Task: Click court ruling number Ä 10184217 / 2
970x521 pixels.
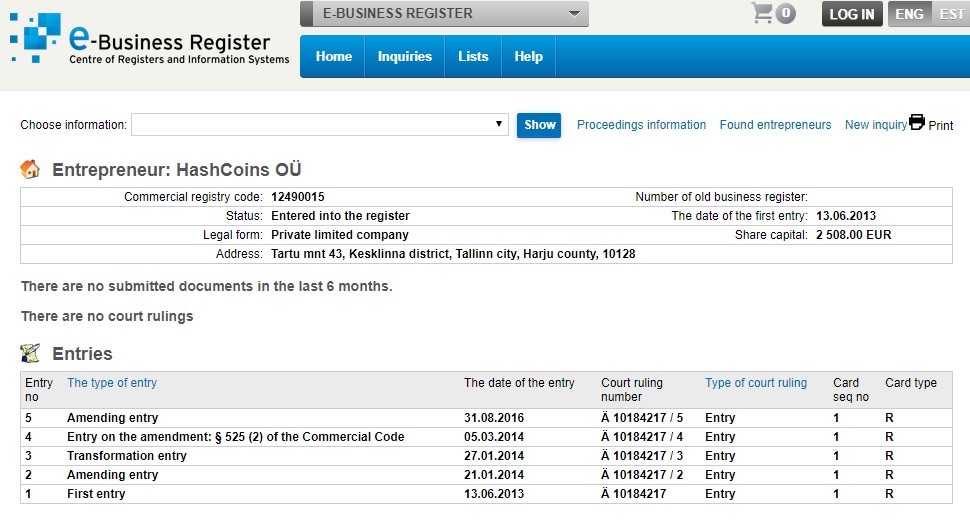Action: pos(642,475)
